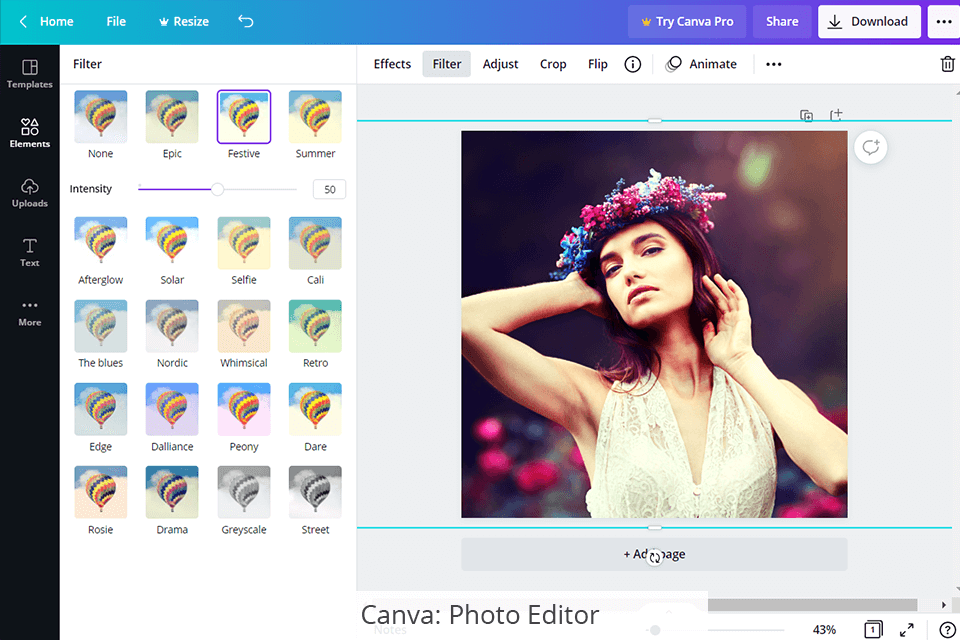Click Try Canva Pro button
The image size is (960, 640).
pos(687,21)
